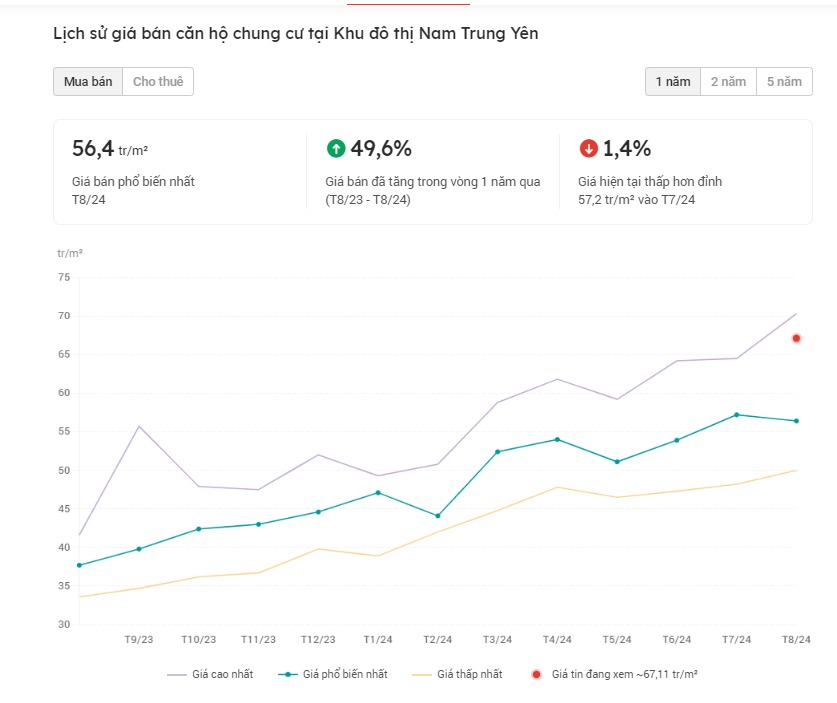Select the 2 năm time range
The image size is (837, 703).
pyautogui.click(x=728, y=82)
